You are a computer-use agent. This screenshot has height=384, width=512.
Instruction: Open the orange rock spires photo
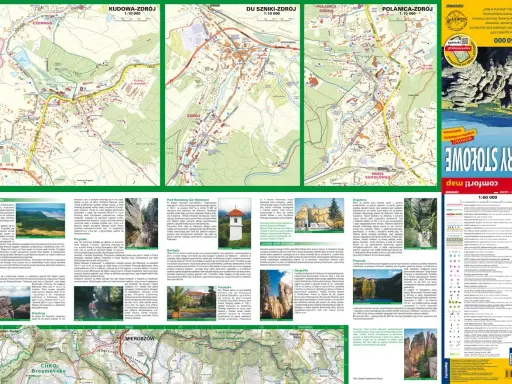(420, 354)
